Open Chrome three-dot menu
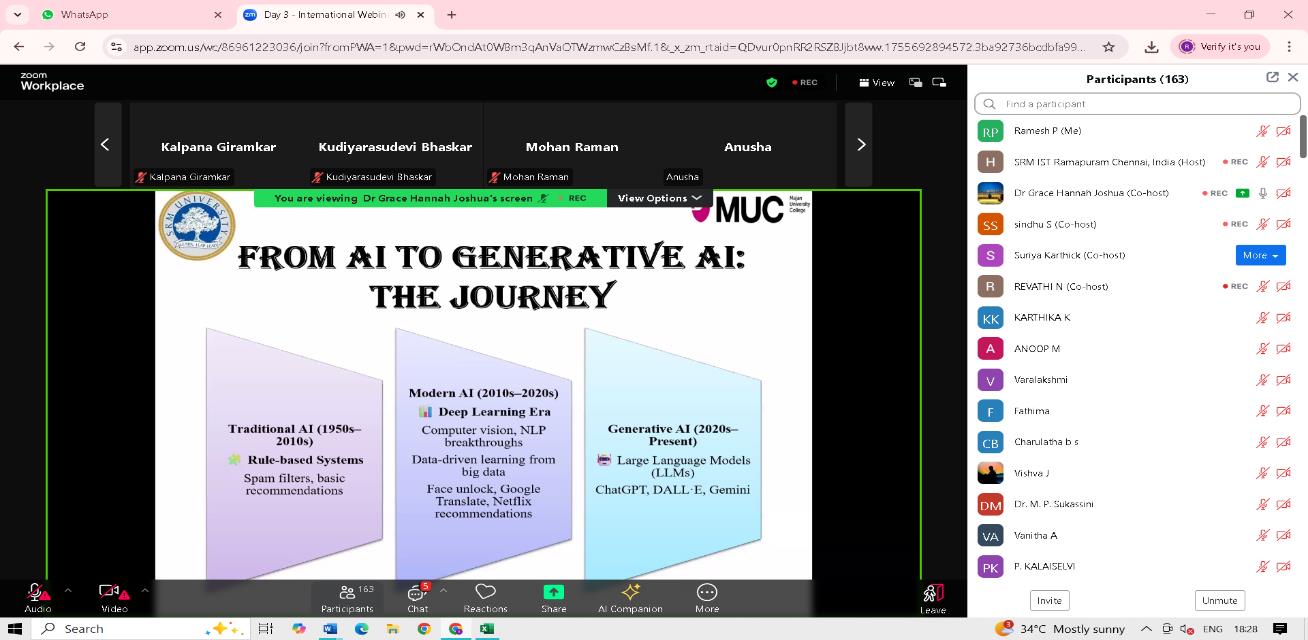 point(1289,46)
